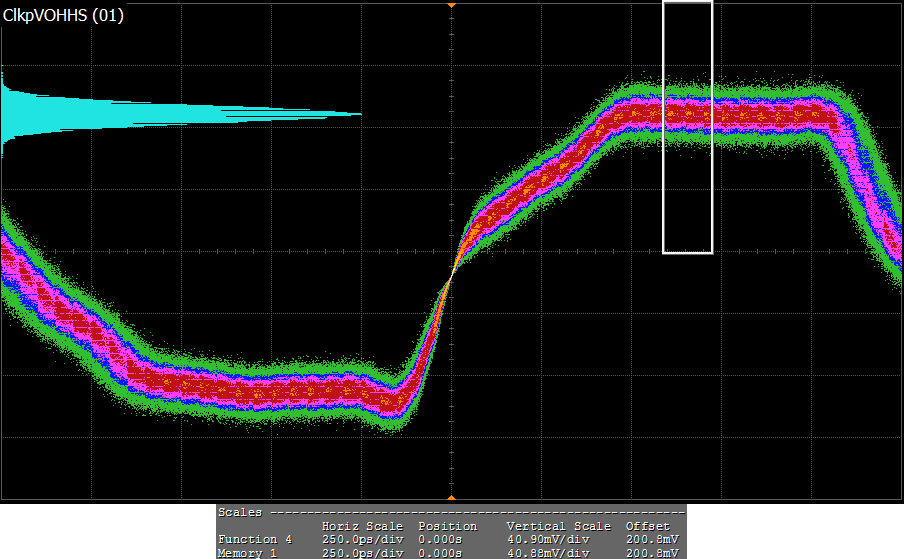Click the Scales section heading
Screen dimensions: 904x559
click(239, 512)
